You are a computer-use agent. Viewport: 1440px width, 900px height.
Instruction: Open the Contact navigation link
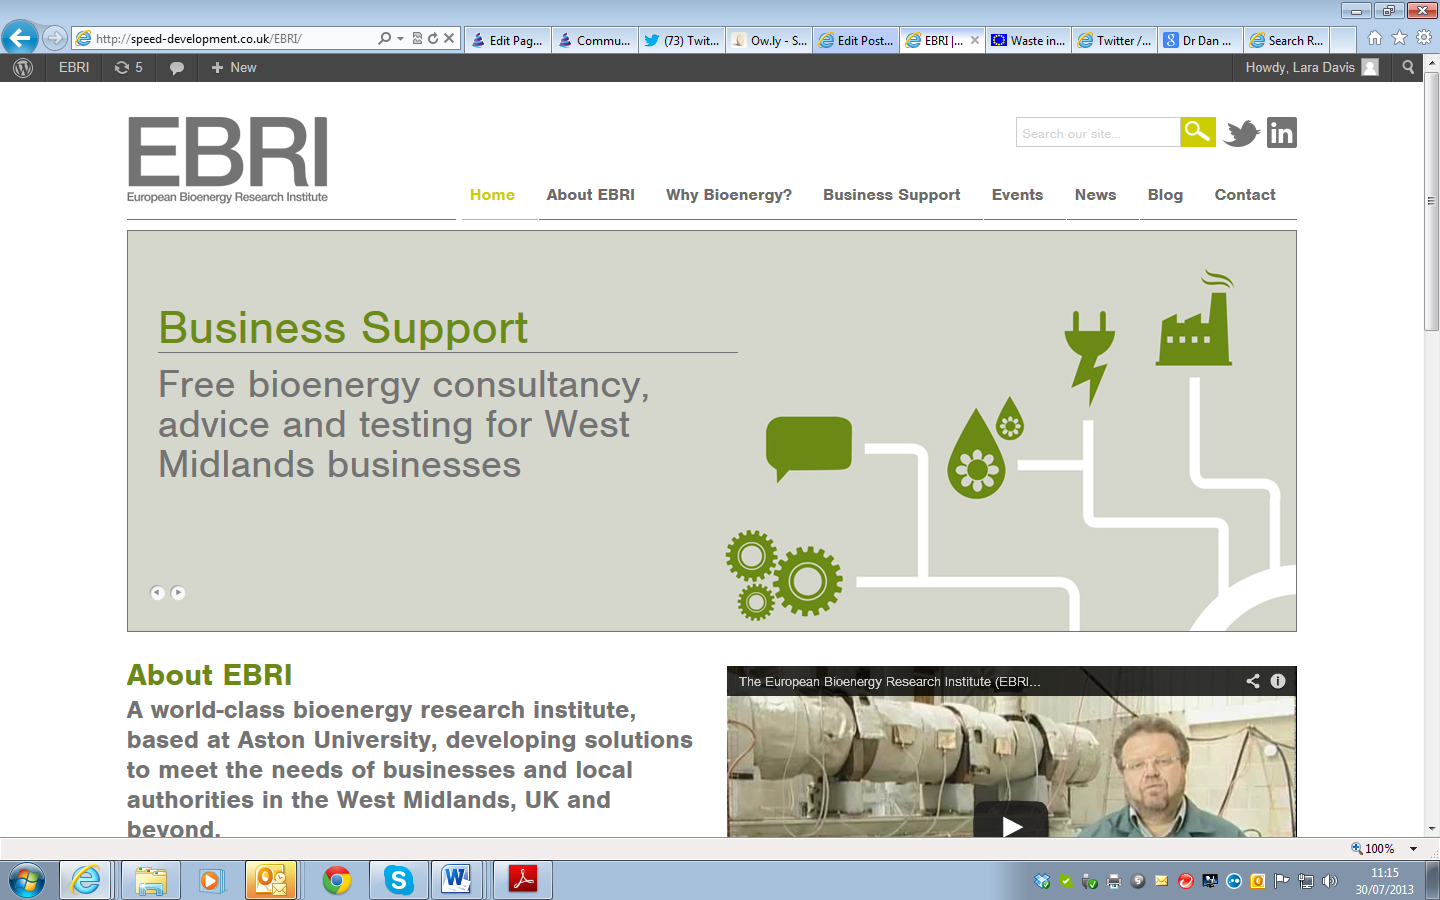1245,195
